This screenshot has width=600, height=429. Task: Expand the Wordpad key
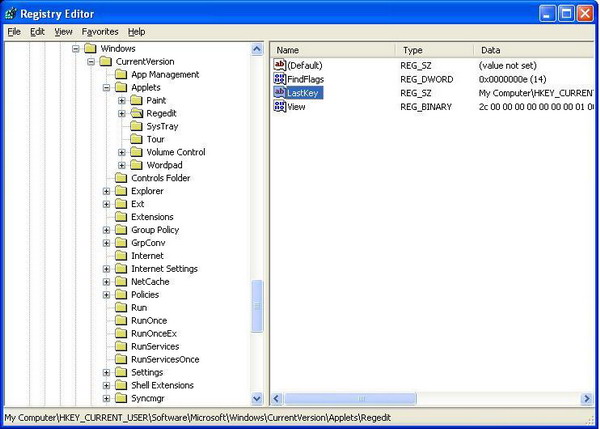coord(122,165)
